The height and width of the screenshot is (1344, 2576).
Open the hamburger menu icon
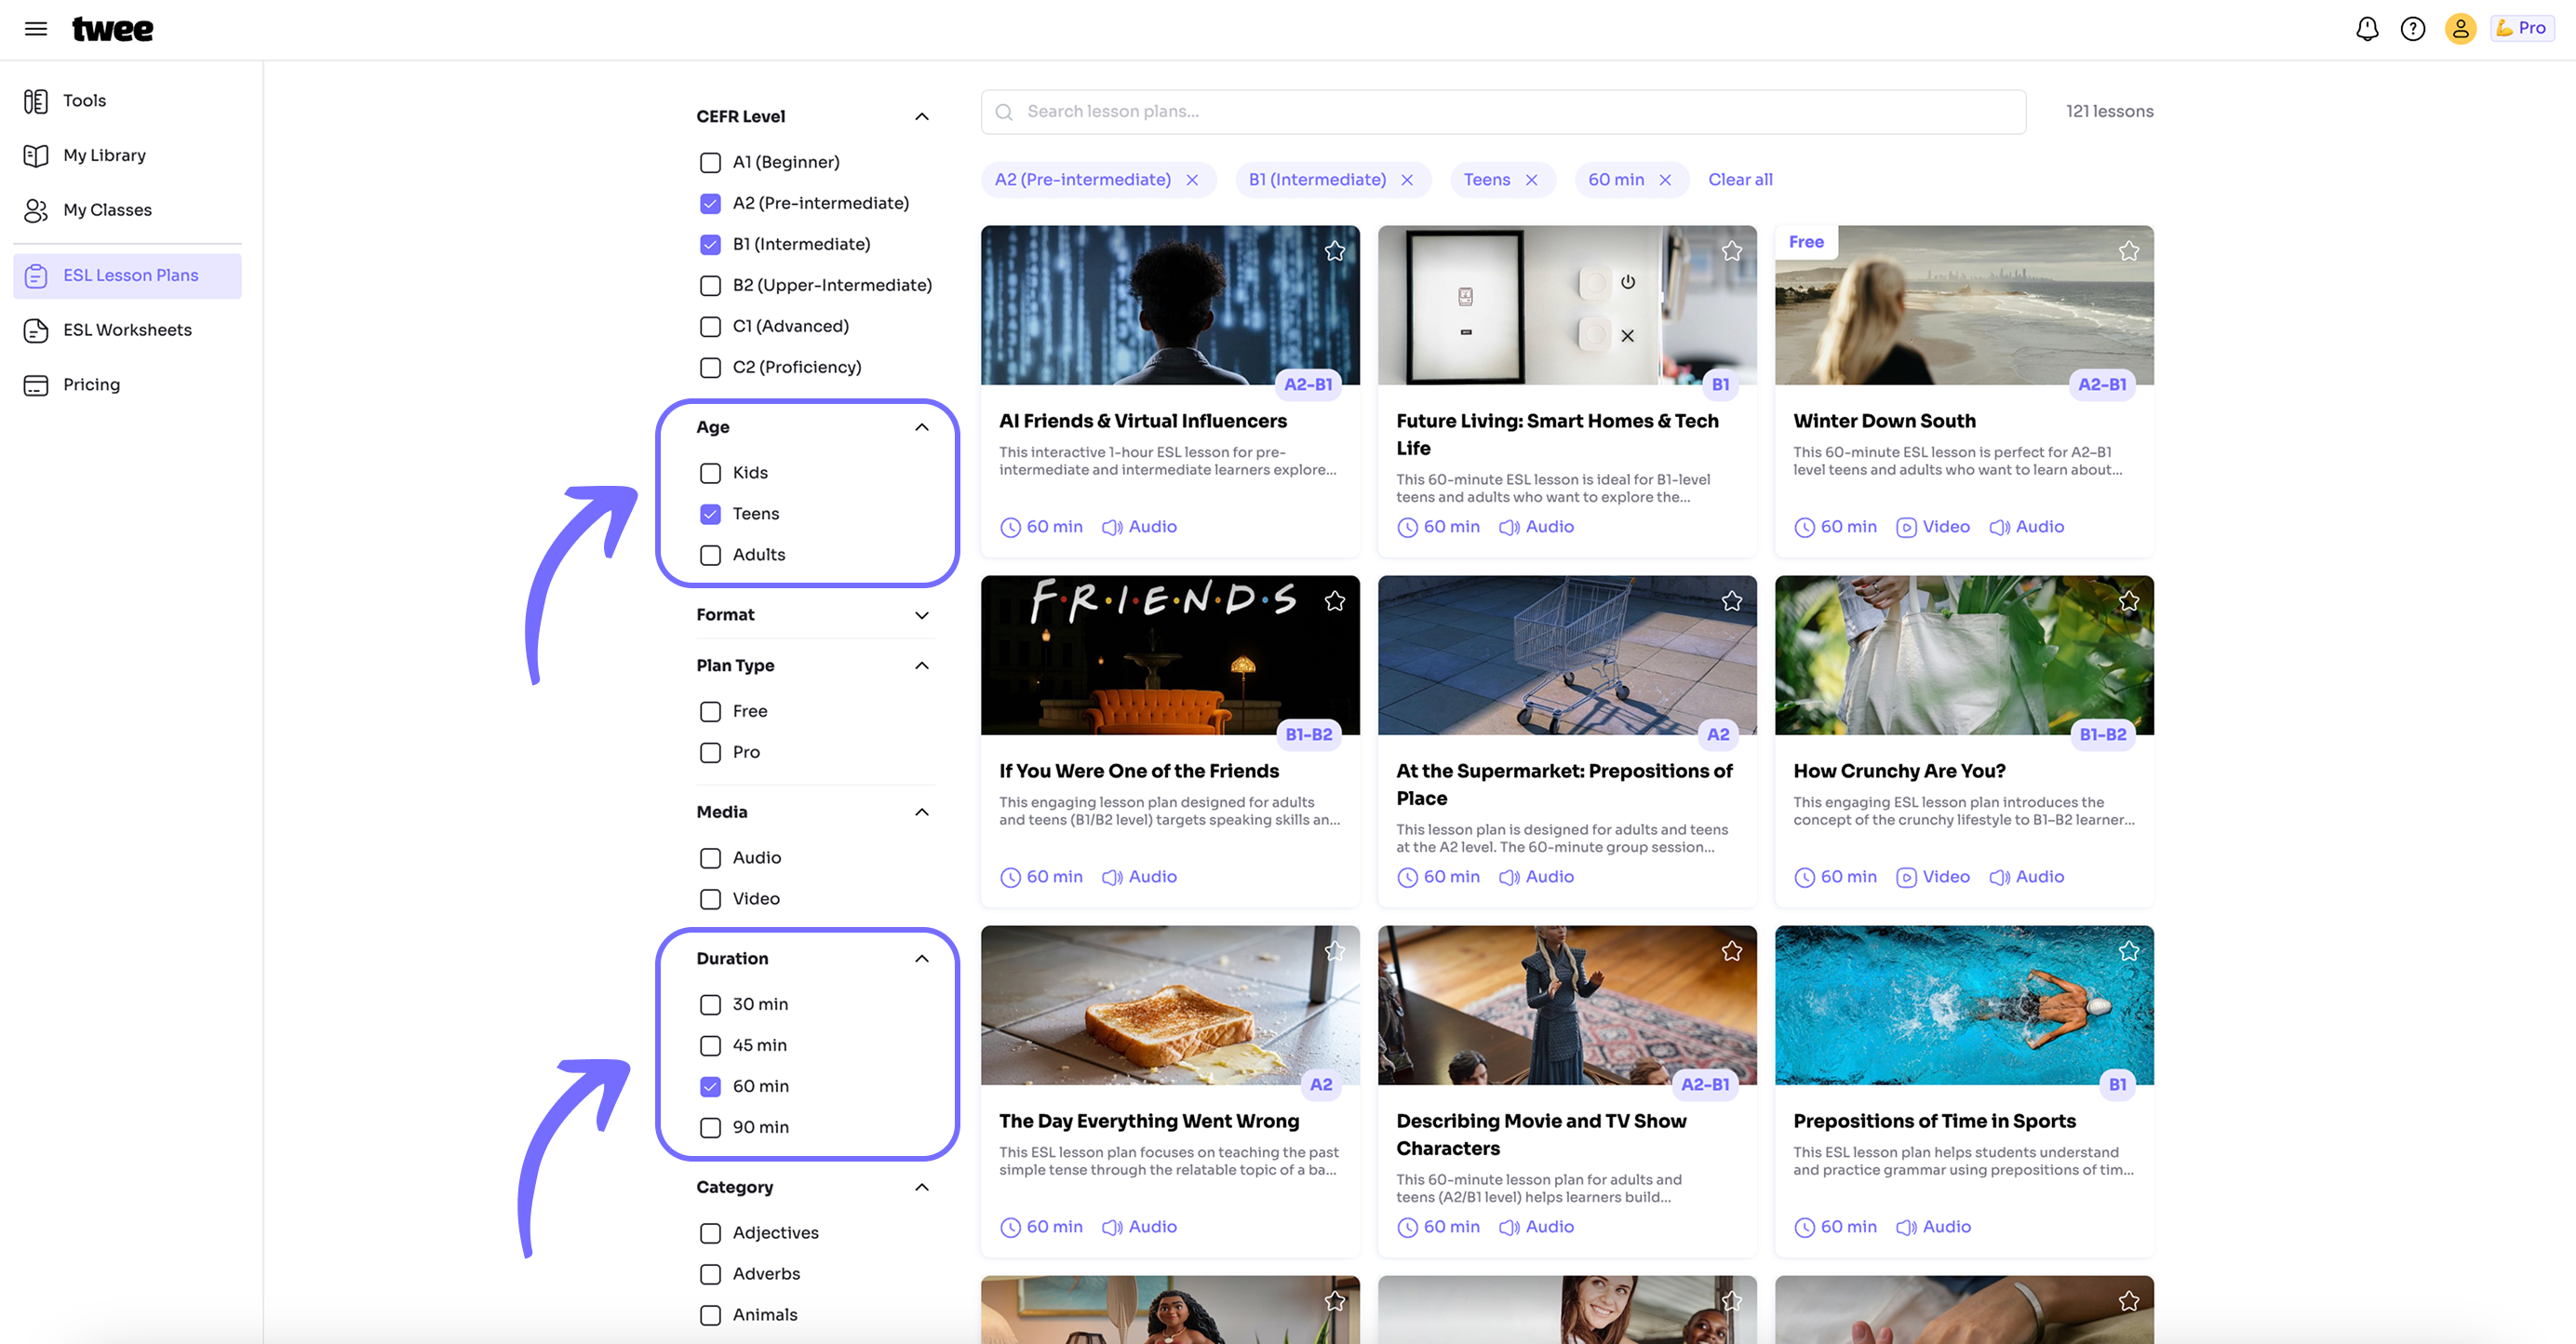point(36,29)
